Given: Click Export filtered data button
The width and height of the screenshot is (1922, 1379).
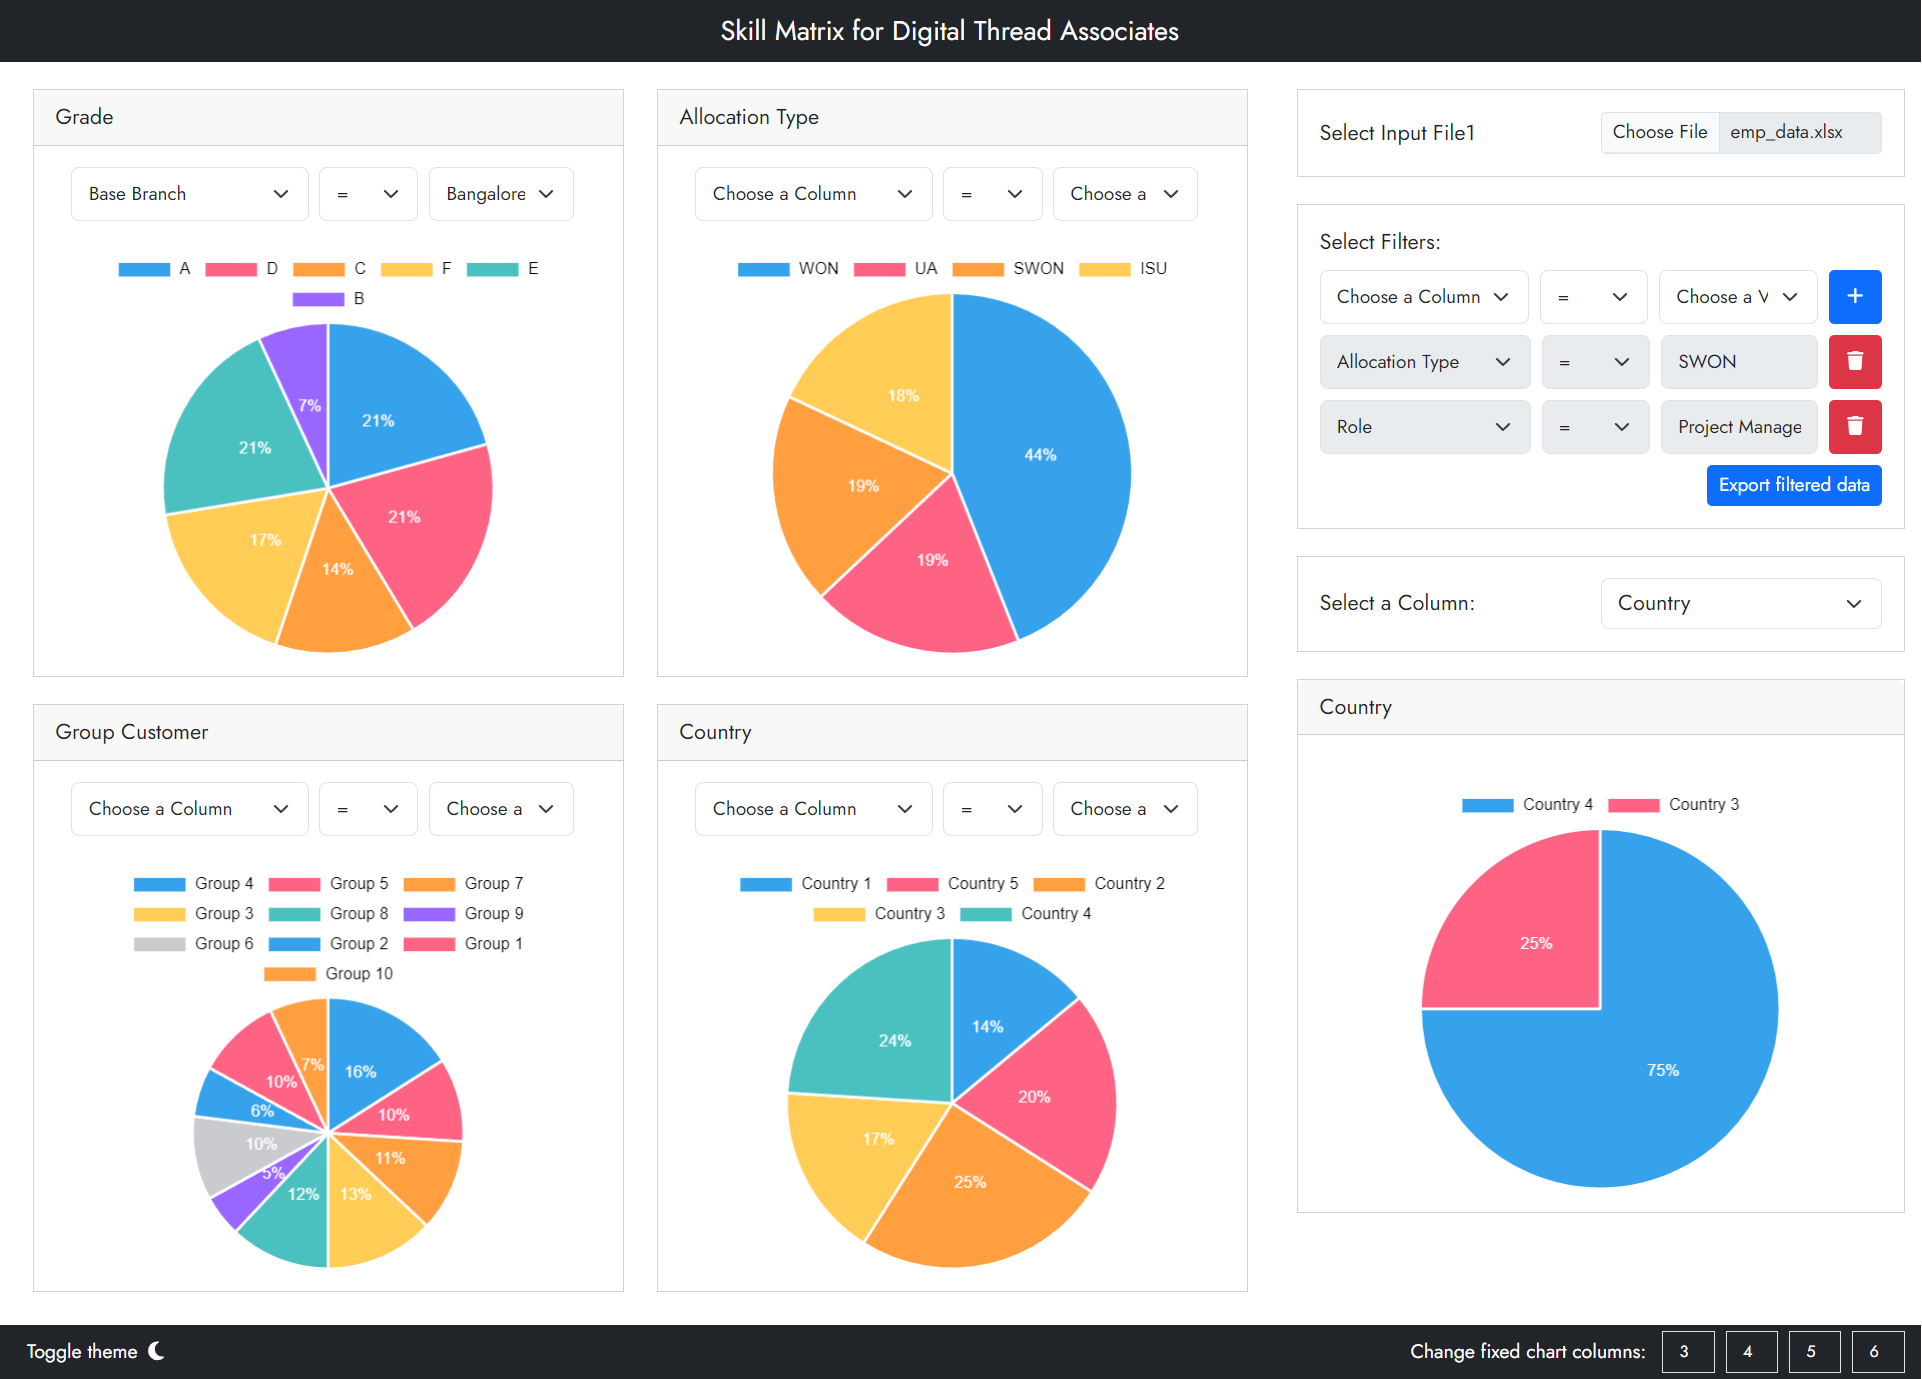Looking at the screenshot, I should (x=1793, y=485).
